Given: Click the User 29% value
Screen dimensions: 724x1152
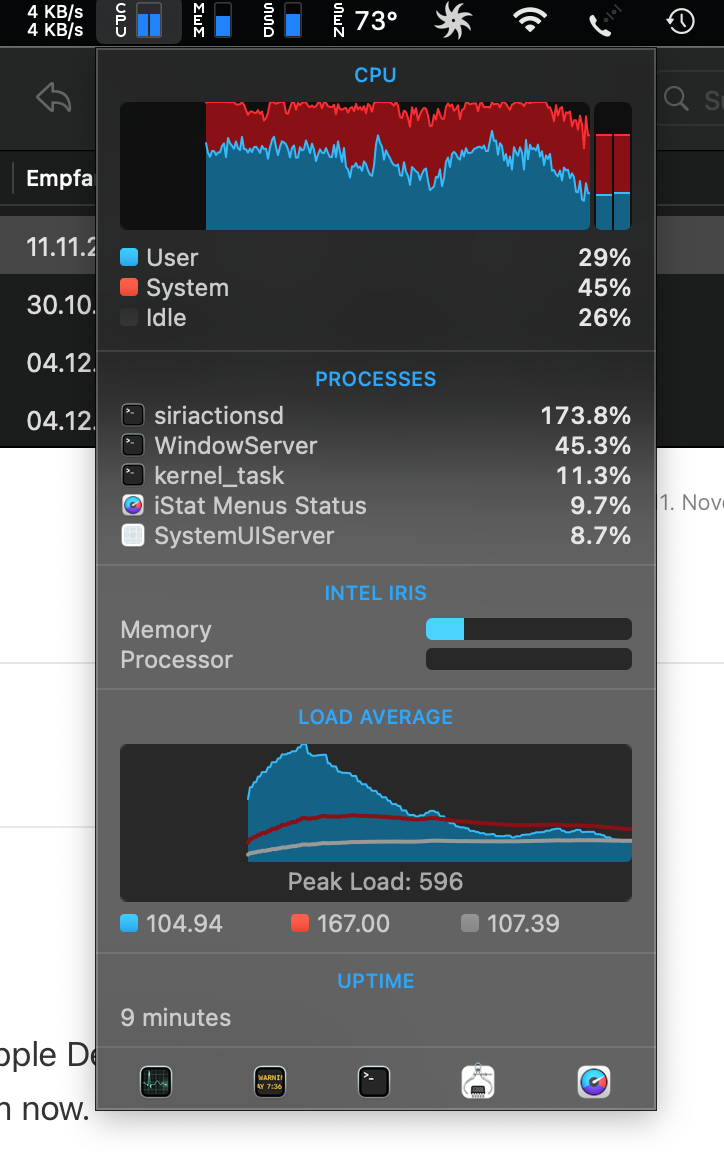Looking at the screenshot, I should pos(604,257).
